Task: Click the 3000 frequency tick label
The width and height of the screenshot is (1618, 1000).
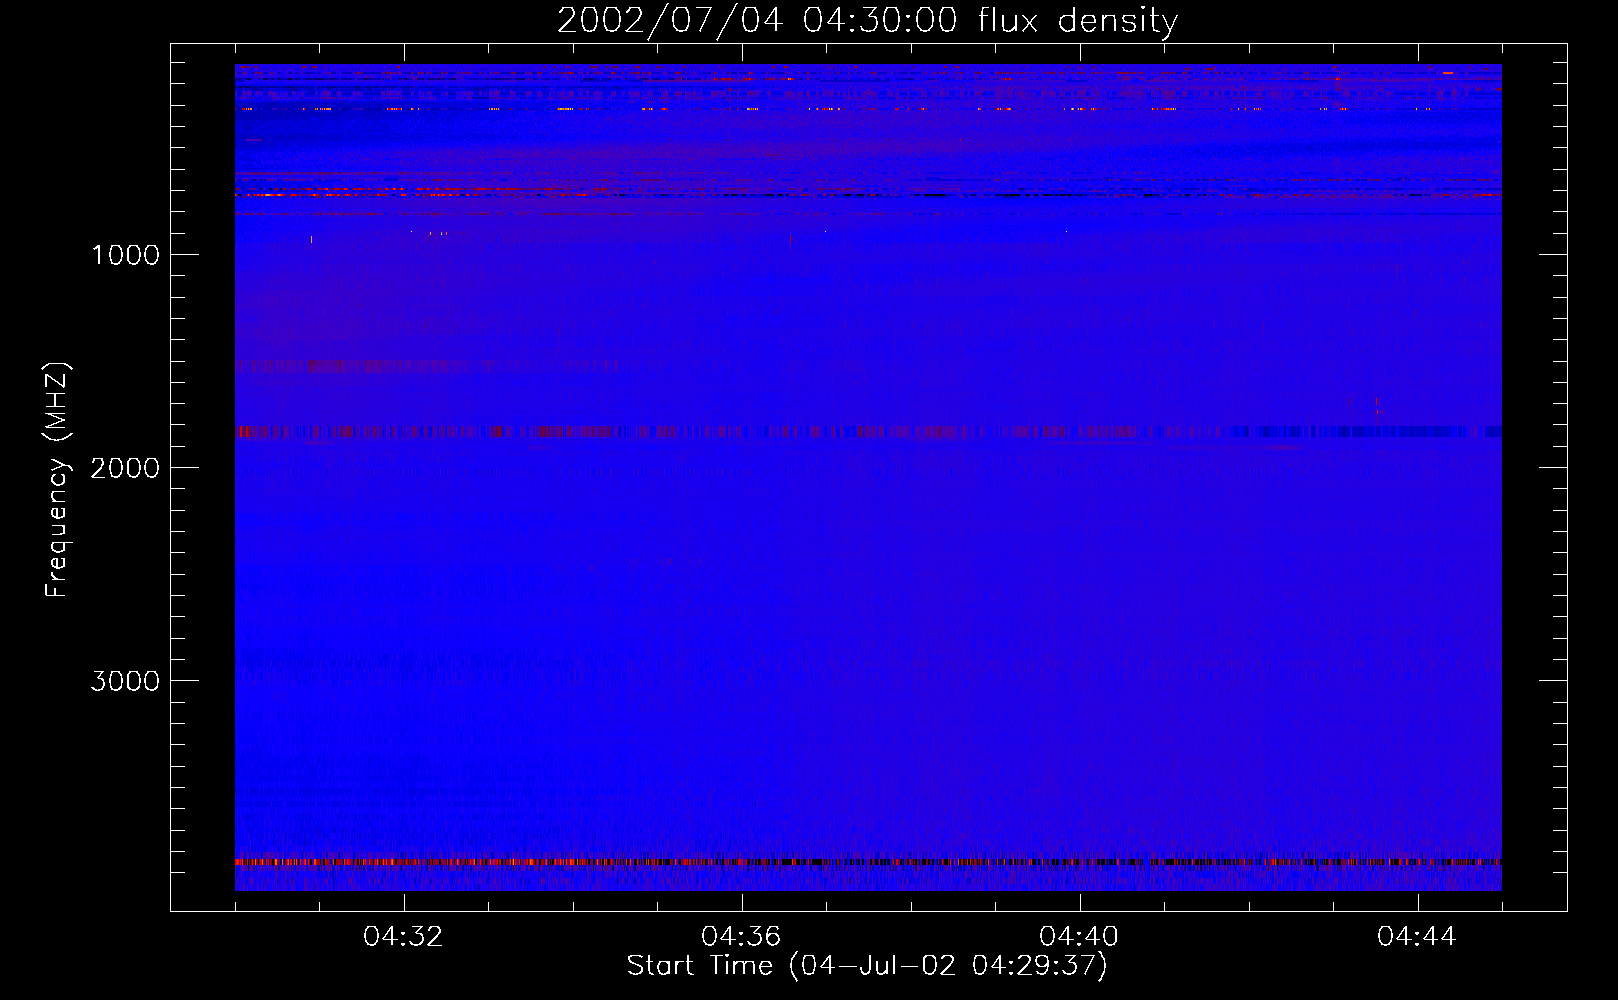Action: 125,681
